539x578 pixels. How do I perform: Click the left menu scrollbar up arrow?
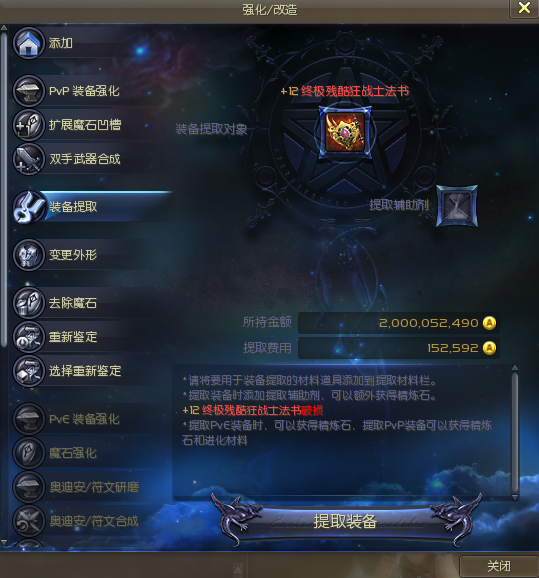click(x=4, y=28)
